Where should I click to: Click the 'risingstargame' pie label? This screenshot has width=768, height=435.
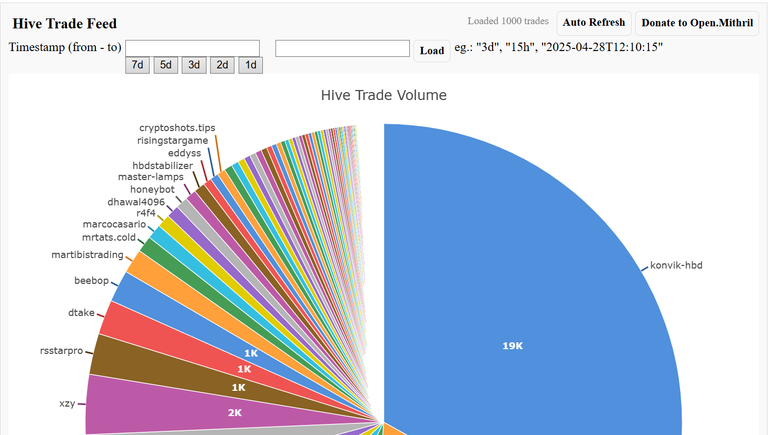[172, 140]
